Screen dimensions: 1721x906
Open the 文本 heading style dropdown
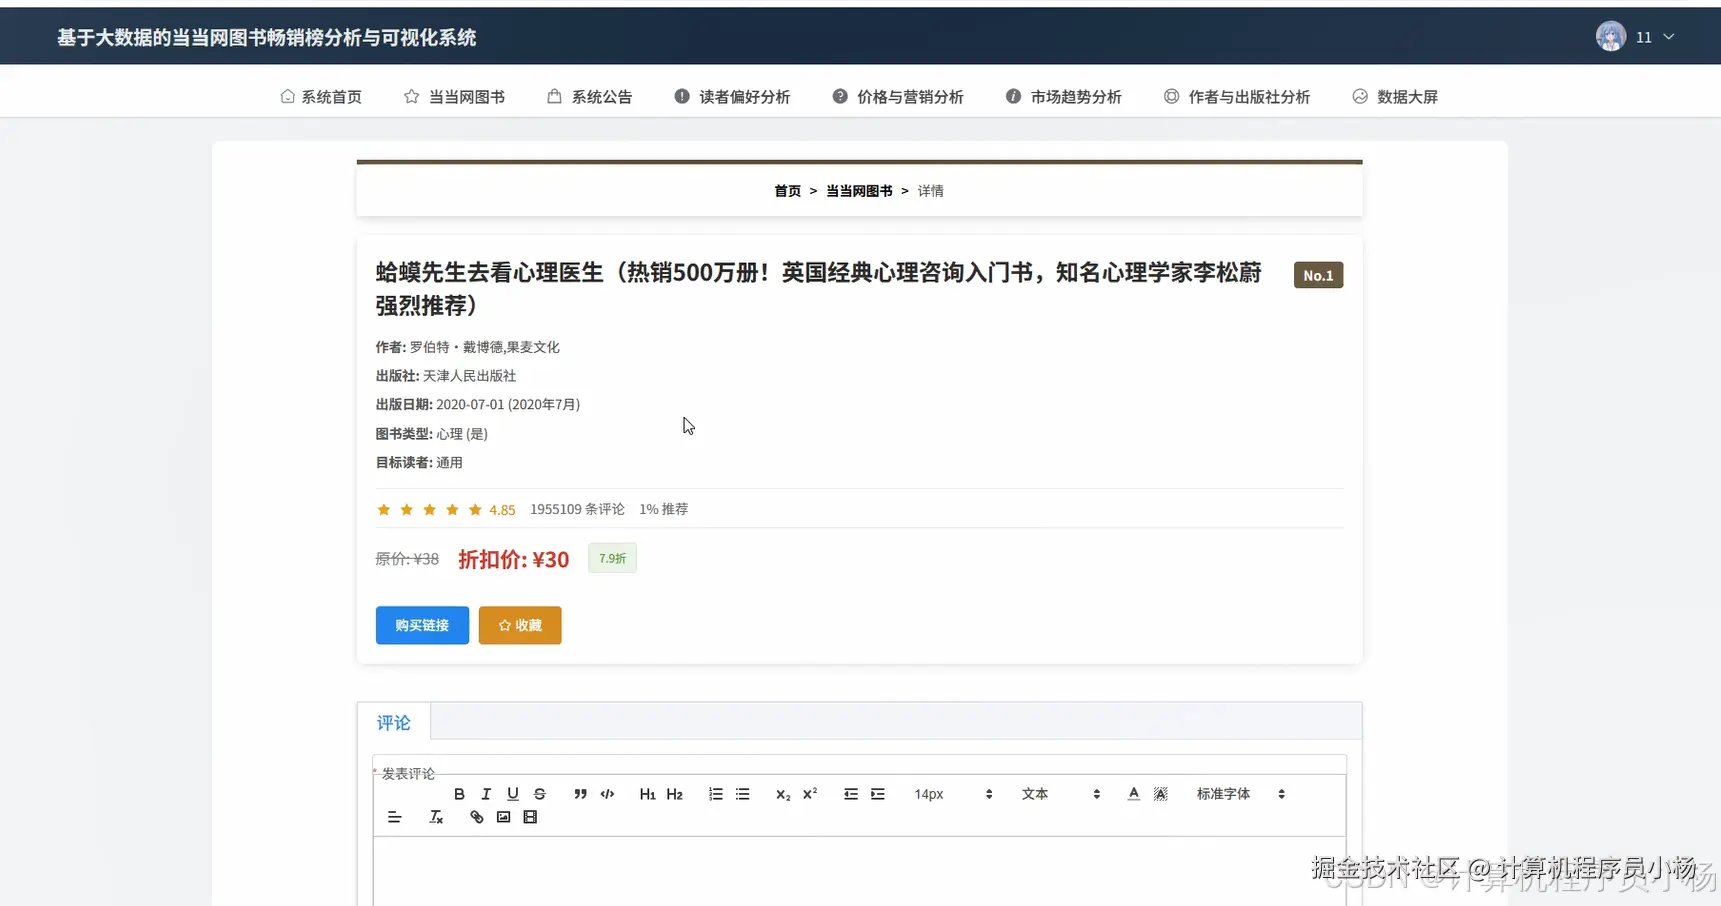pos(1060,794)
